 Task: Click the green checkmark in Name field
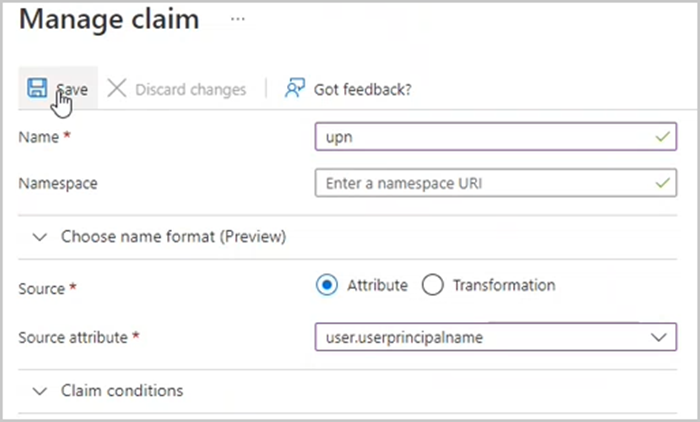658,138
